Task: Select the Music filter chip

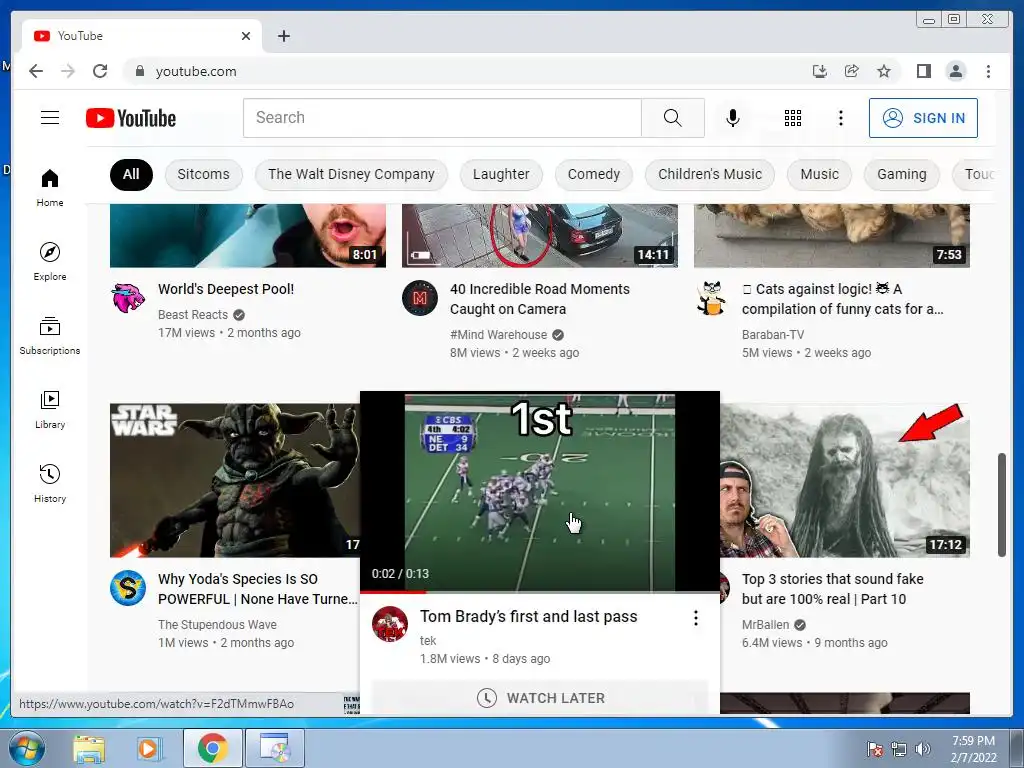Action: coord(820,174)
